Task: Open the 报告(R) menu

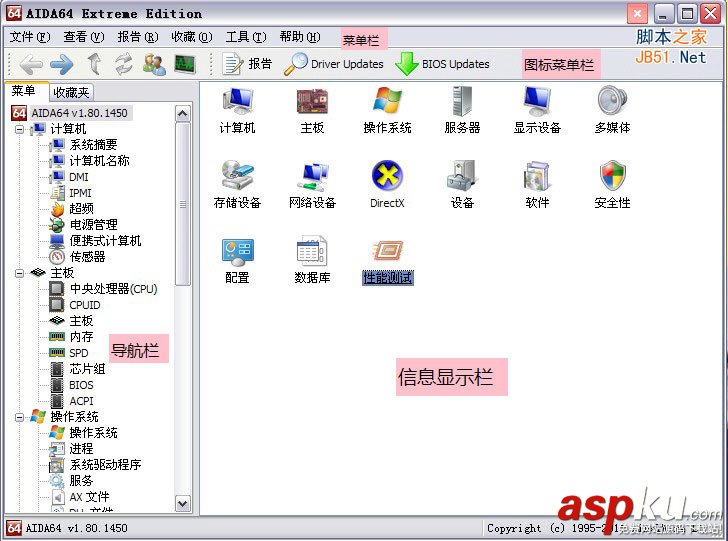Action: [138, 37]
